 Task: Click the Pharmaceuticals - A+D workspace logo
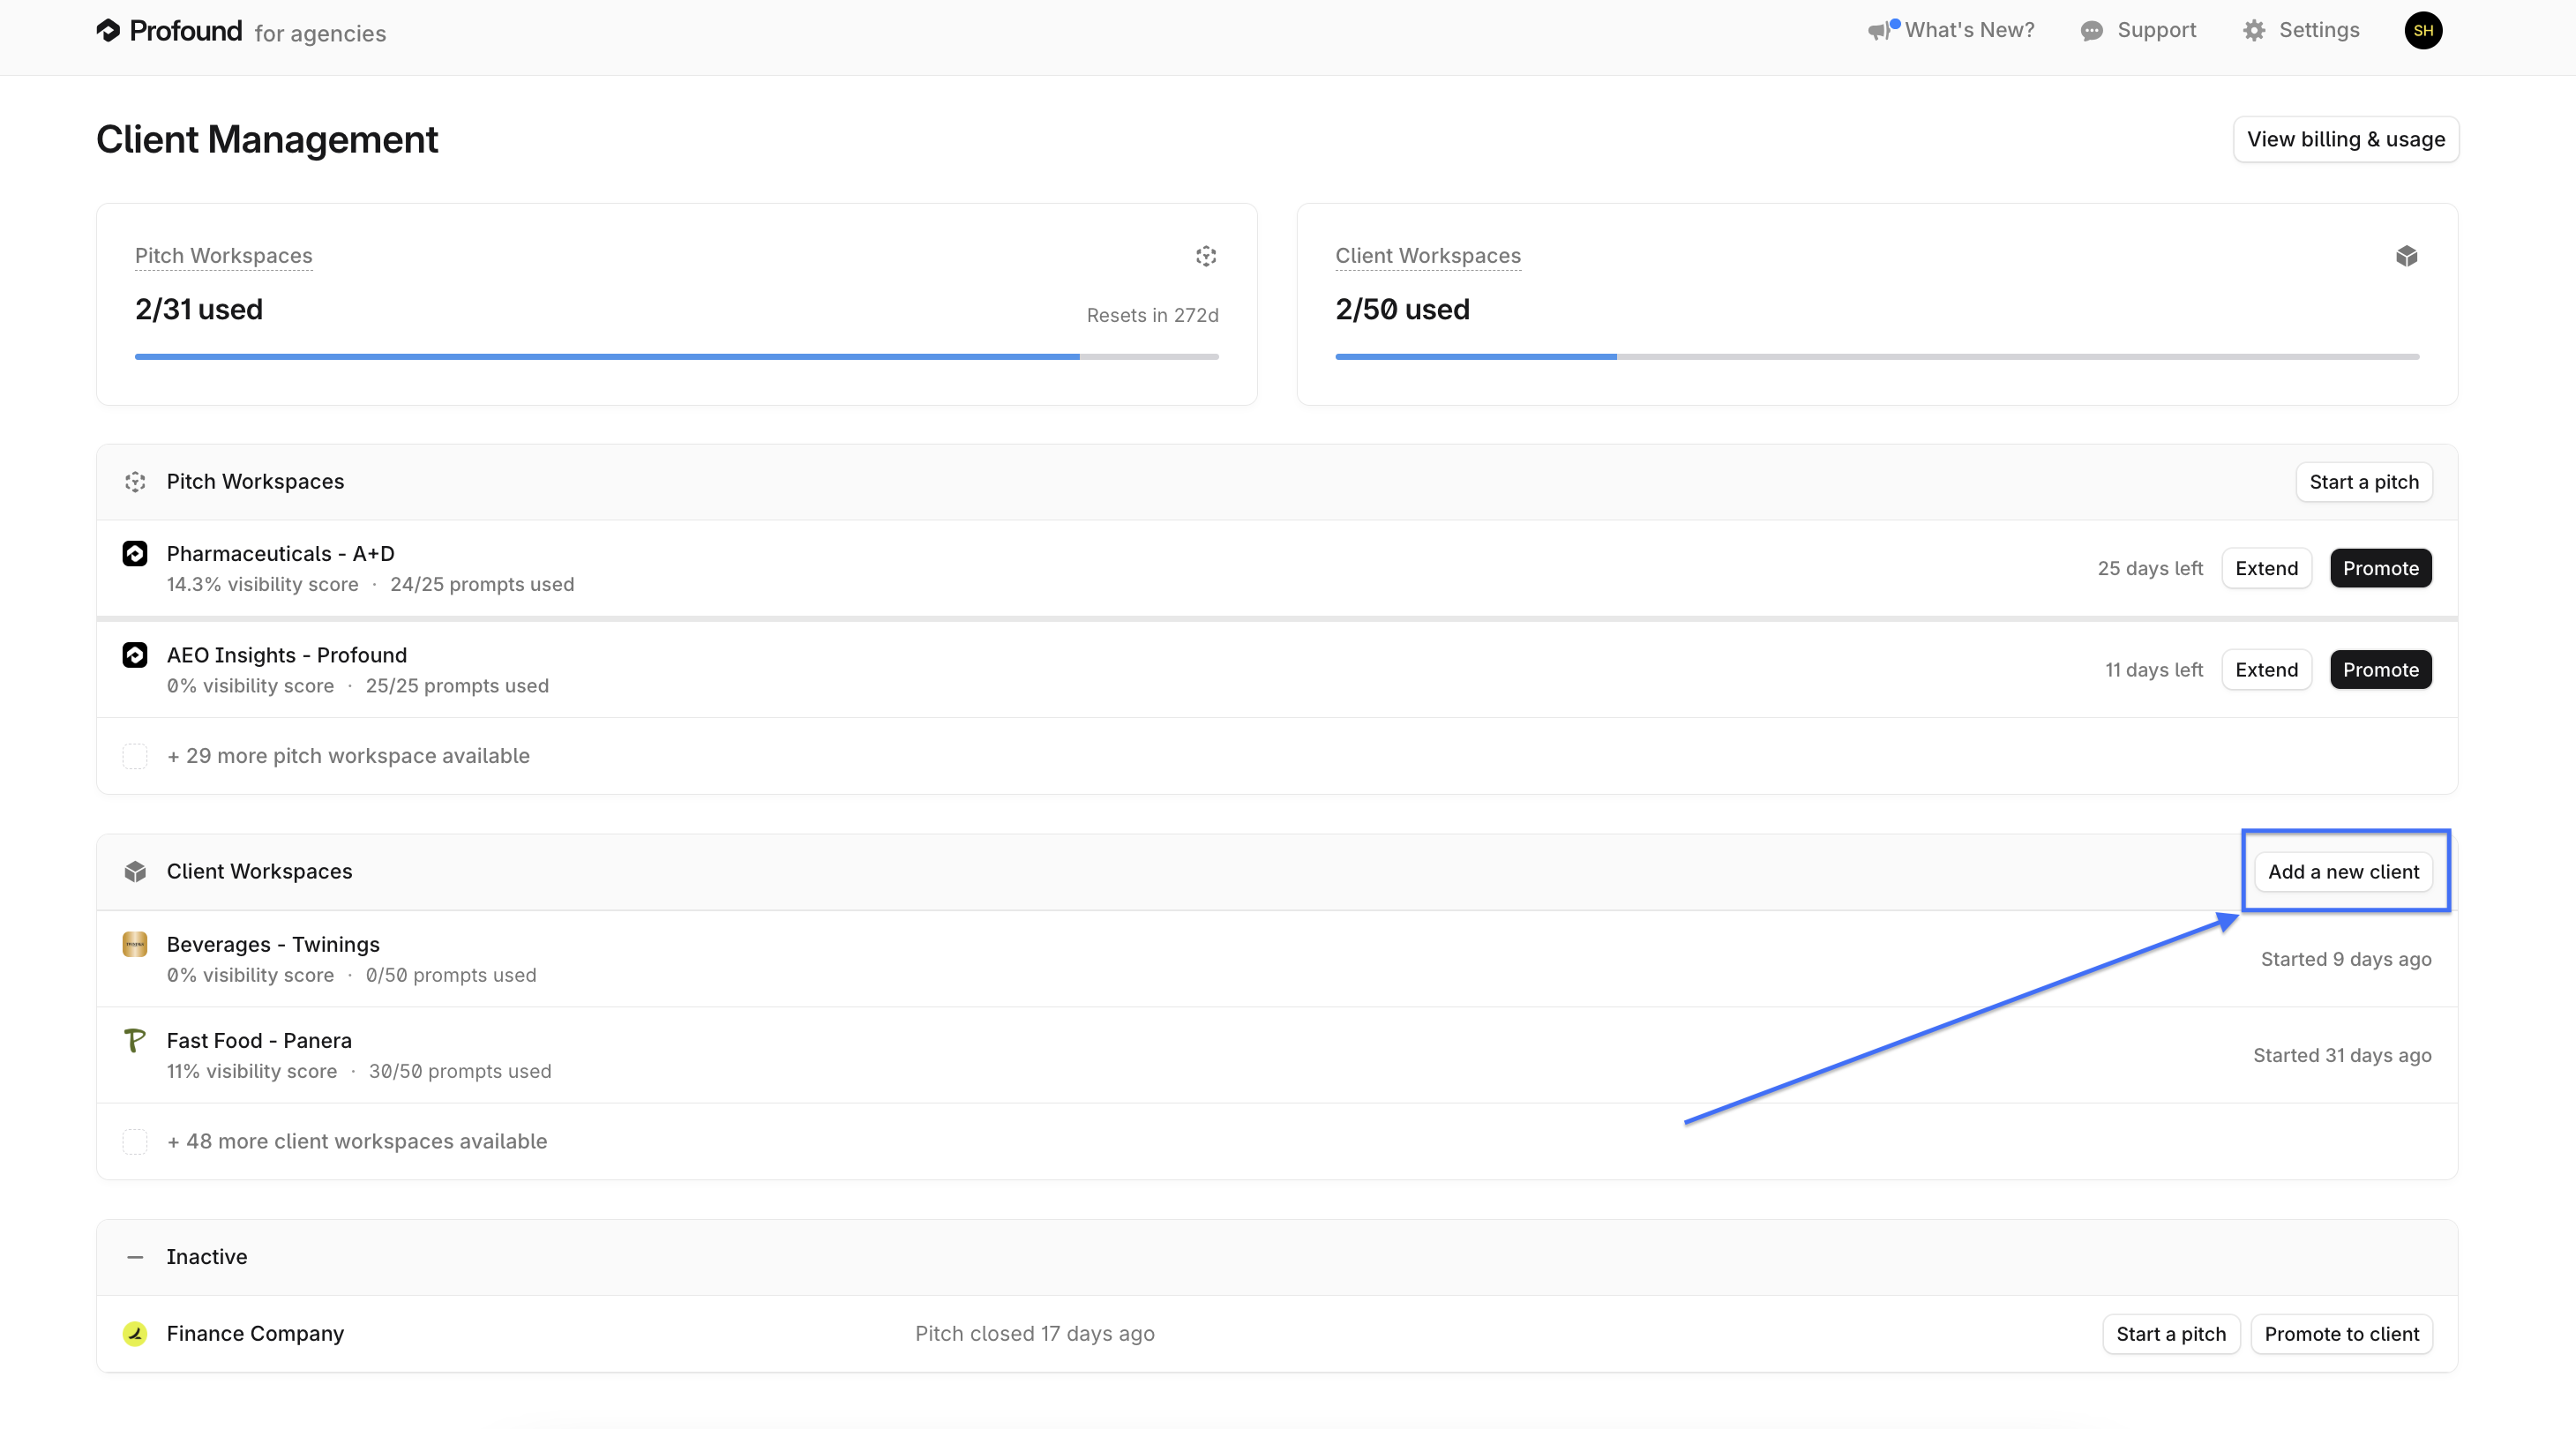pyautogui.click(x=135, y=553)
